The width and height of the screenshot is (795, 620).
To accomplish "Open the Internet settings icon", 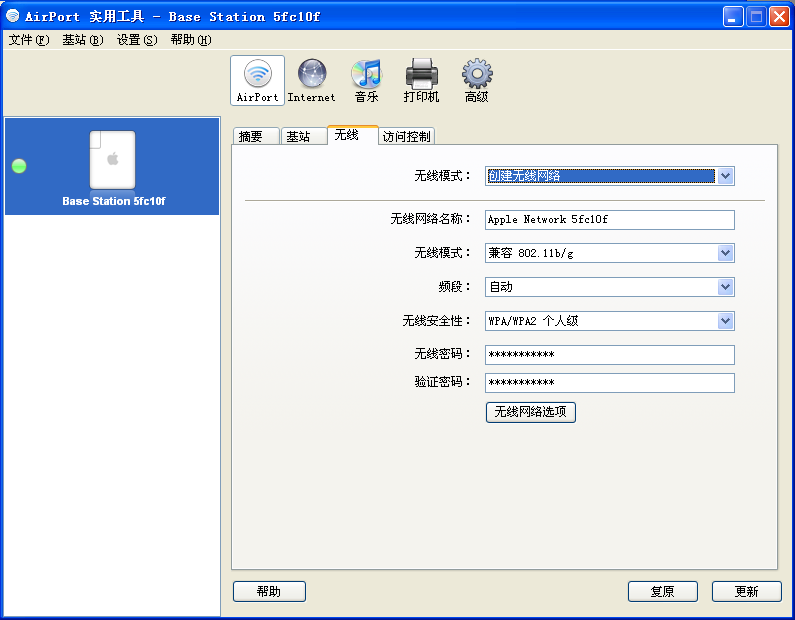I will tap(311, 81).
